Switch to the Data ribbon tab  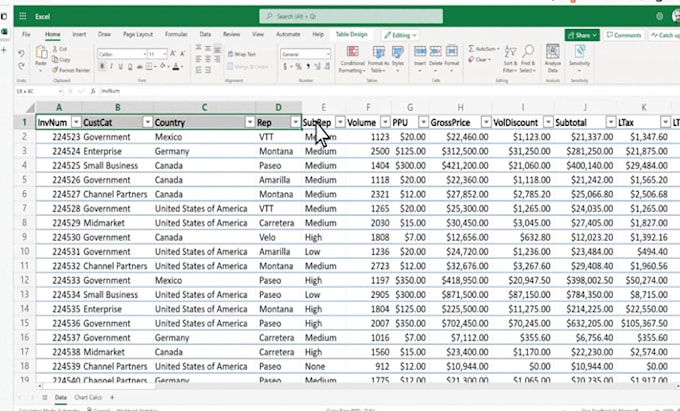[205, 34]
